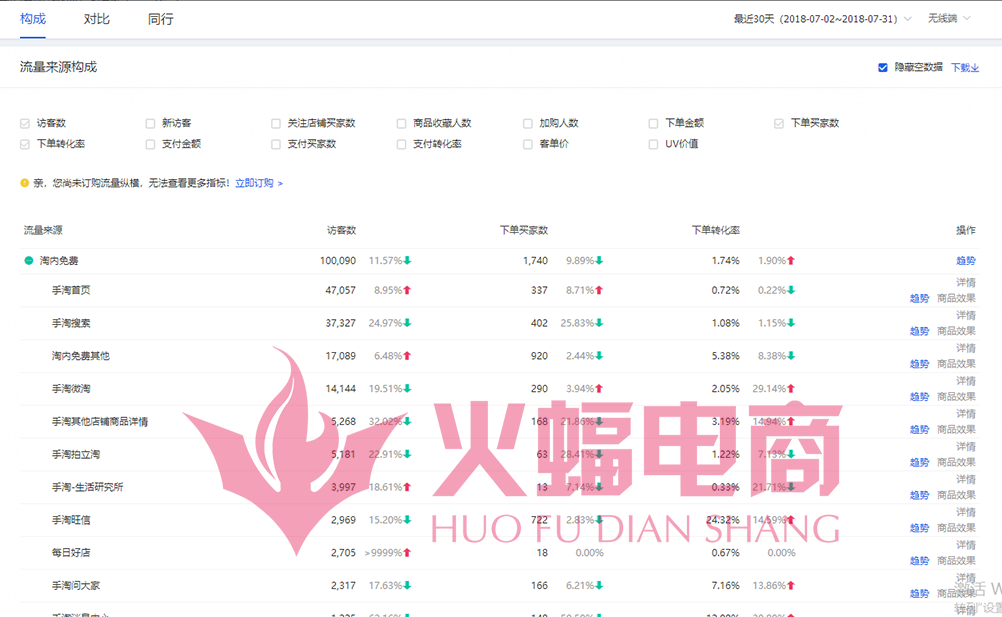Open 商品效果 for the 手淘其他店铺商品详情 row
This screenshot has height=617, width=1002.
click(x=957, y=430)
